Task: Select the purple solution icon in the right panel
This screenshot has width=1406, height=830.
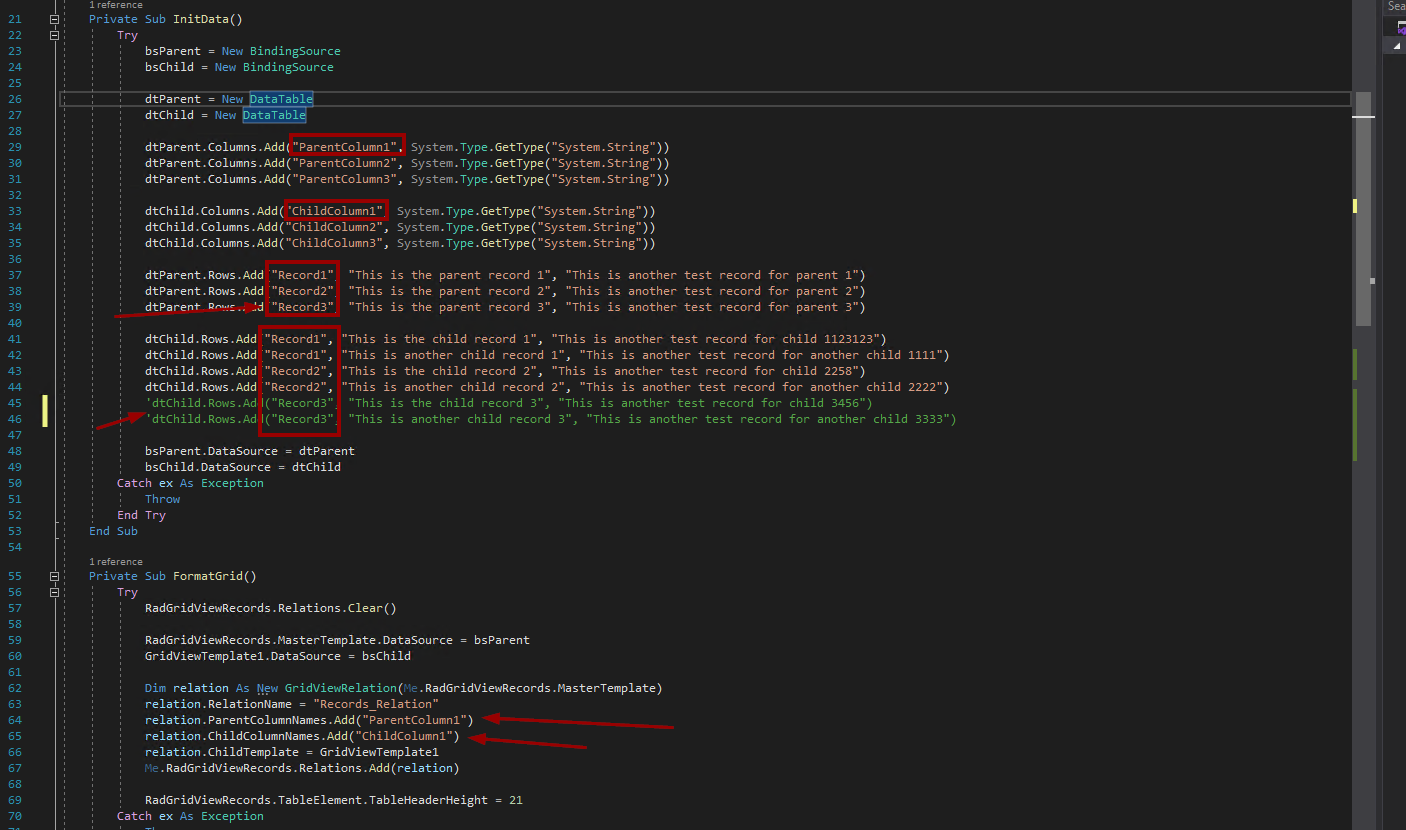Action: (1402, 29)
